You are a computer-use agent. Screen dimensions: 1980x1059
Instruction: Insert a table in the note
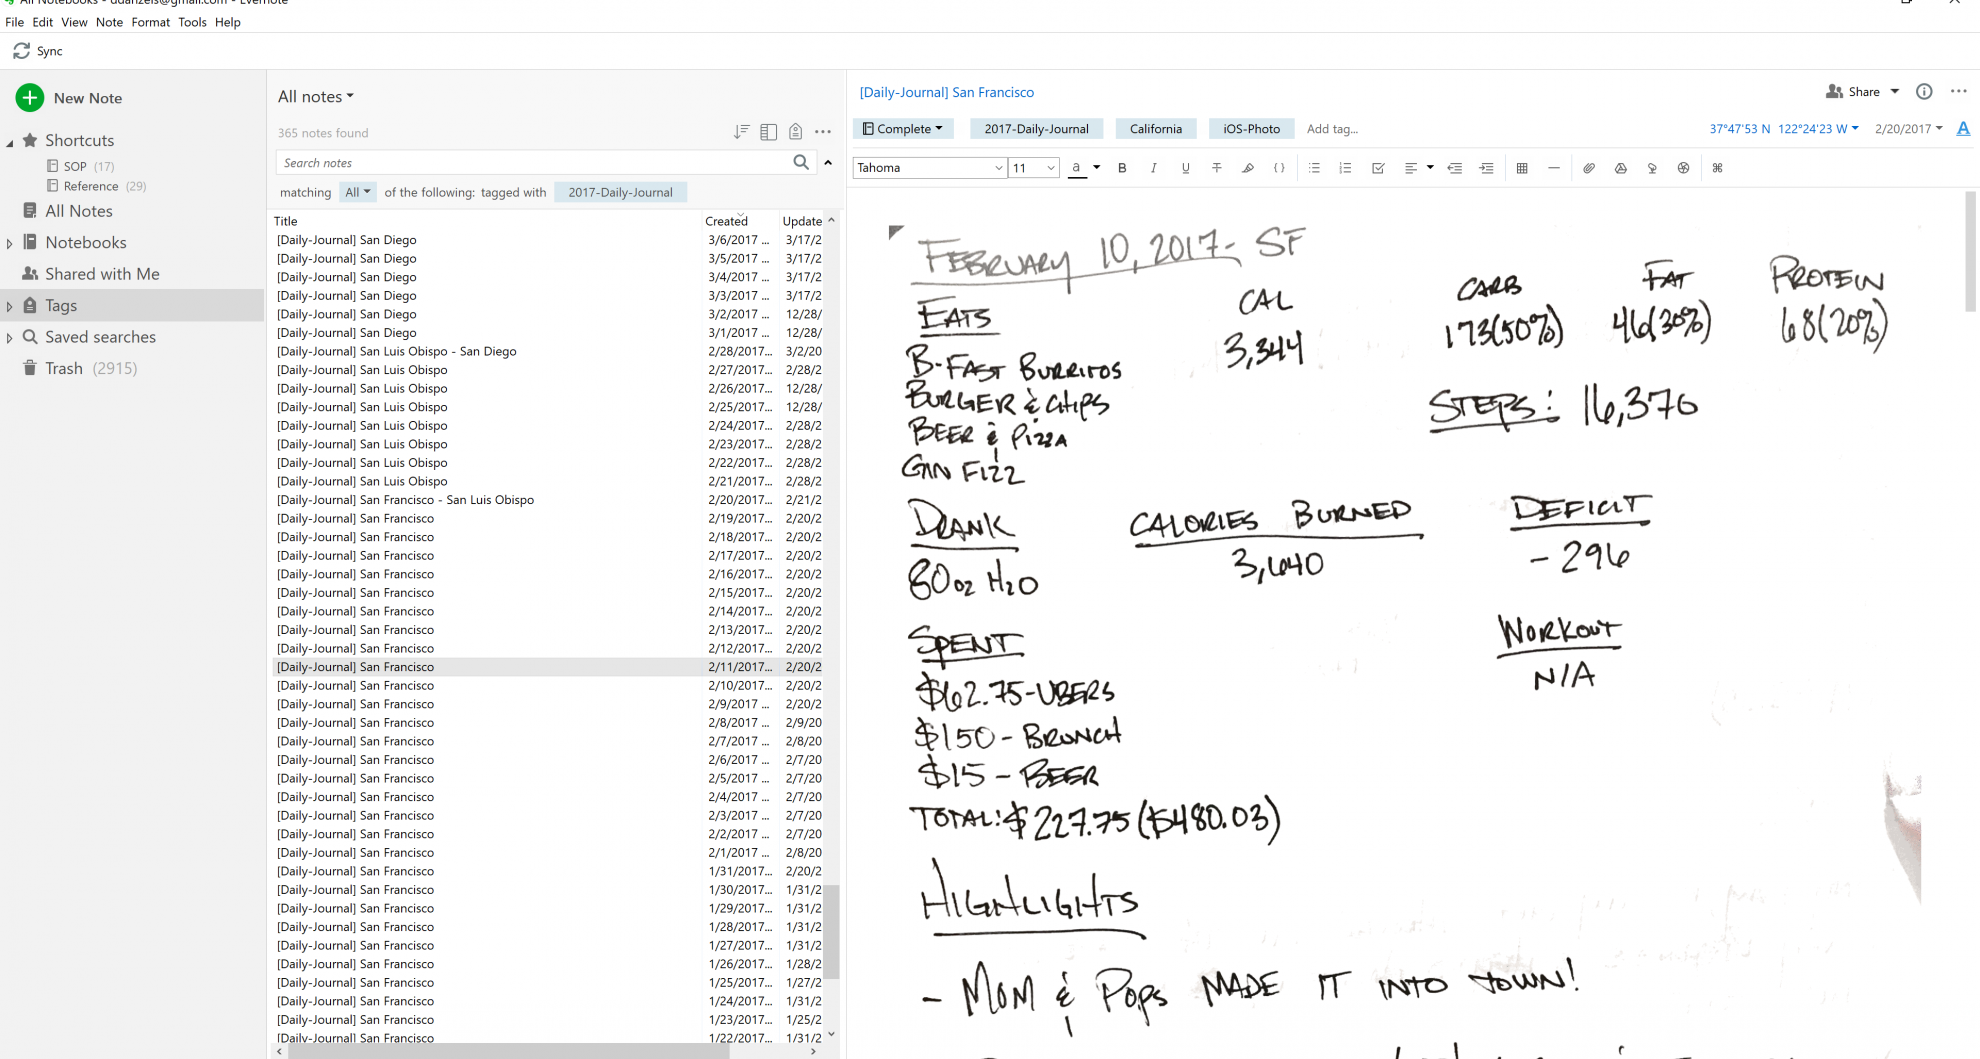click(x=1522, y=168)
